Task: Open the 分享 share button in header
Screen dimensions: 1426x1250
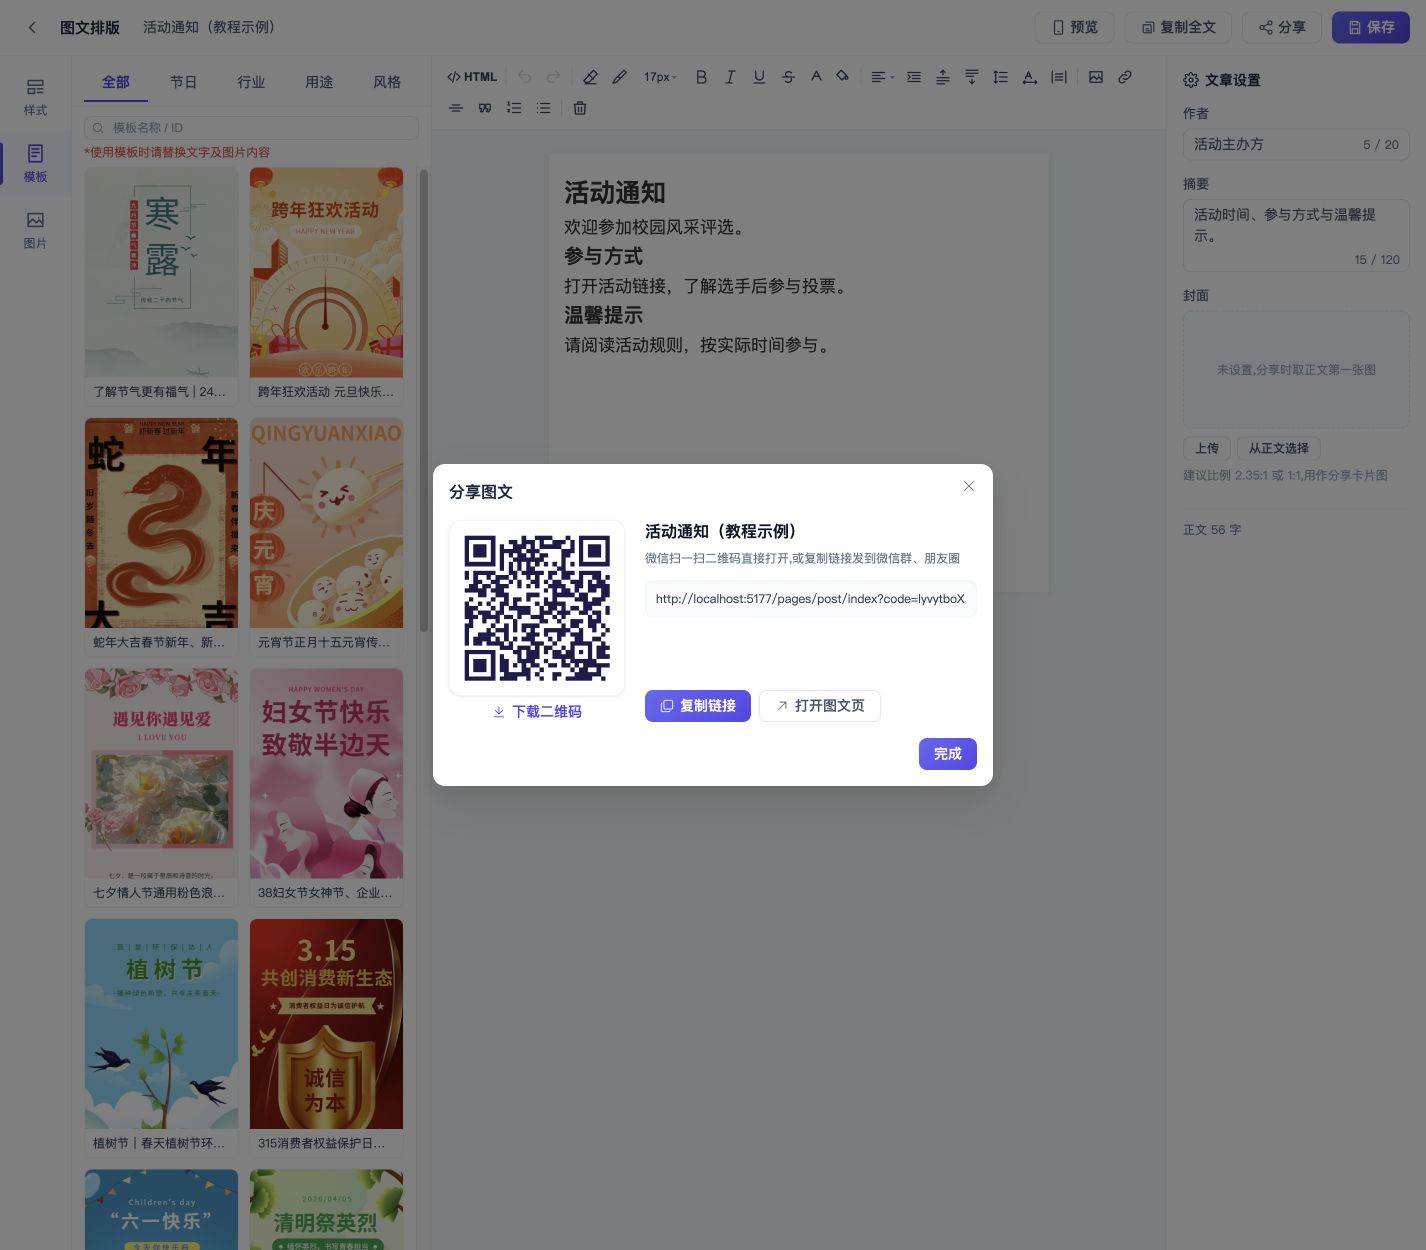Action: coord(1282,27)
